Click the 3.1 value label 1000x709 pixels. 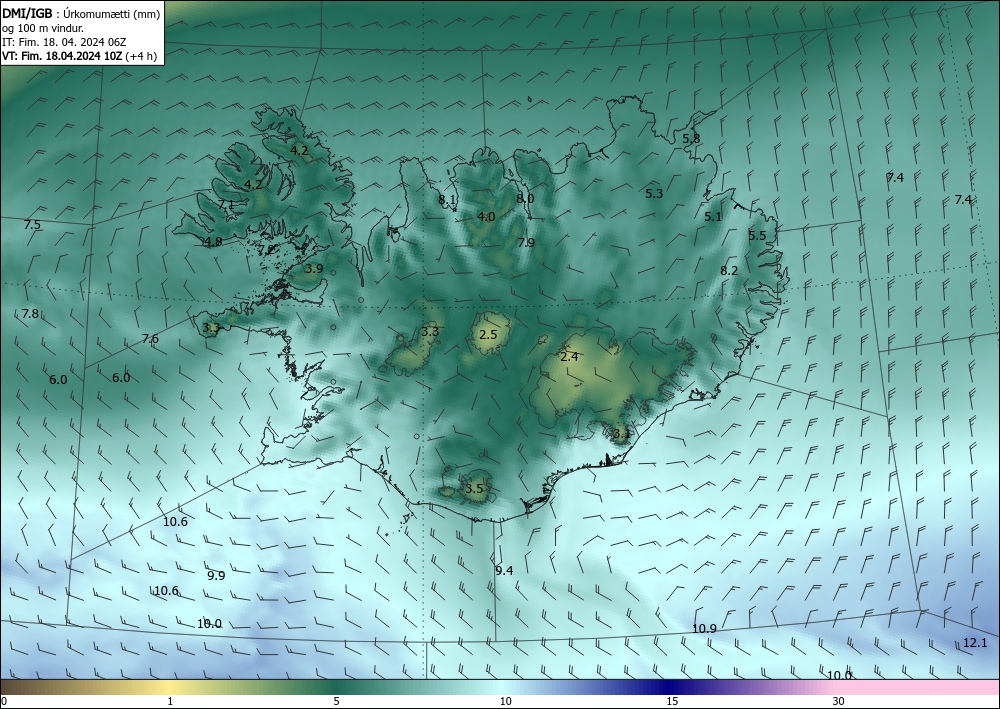pos(621,434)
